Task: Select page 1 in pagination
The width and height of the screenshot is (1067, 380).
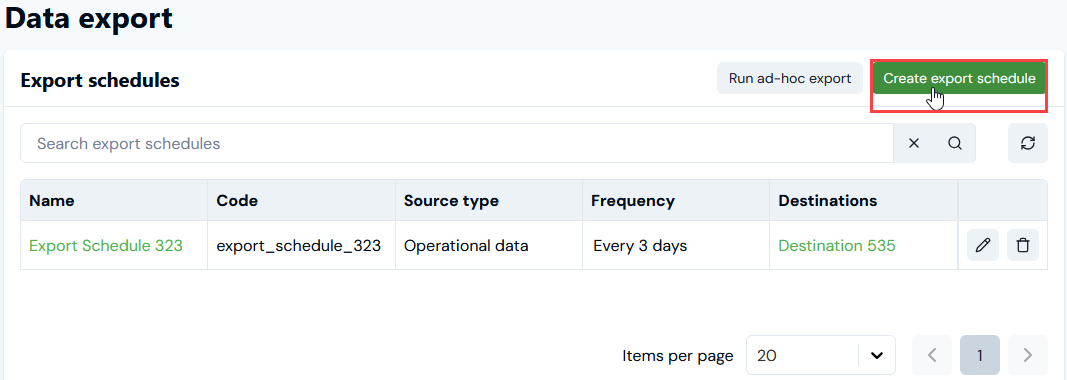Action: 980,355
